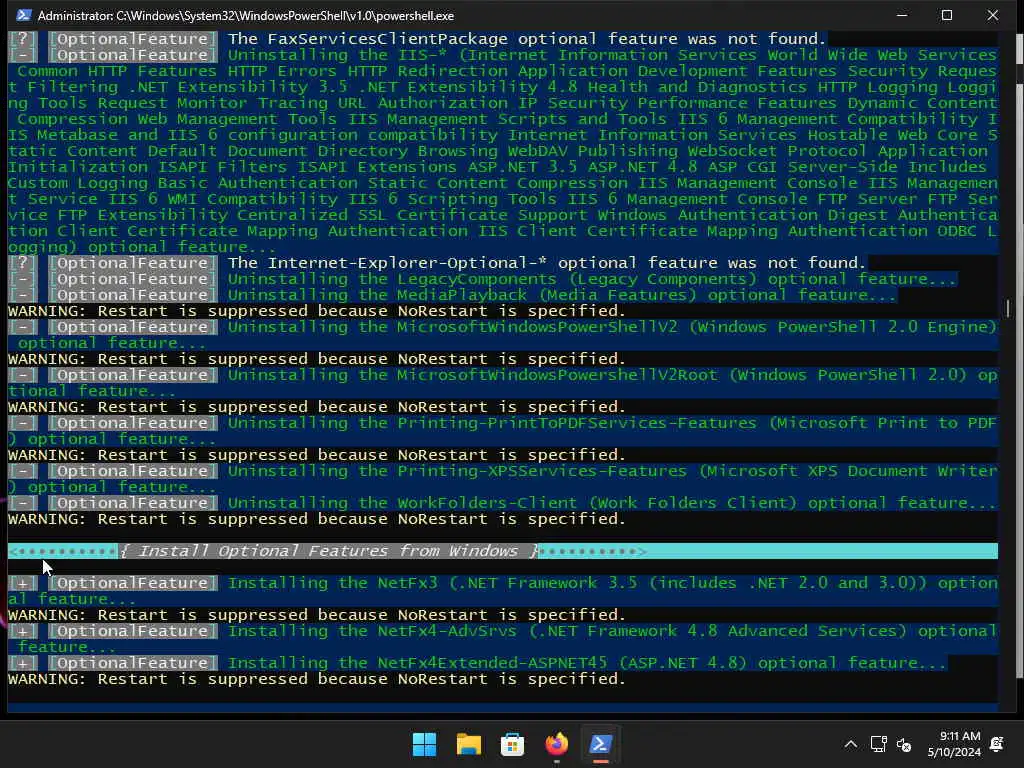Click the Internet-Explorer-Optional not found line
The image size is (1024, 768).
[438, 263]
